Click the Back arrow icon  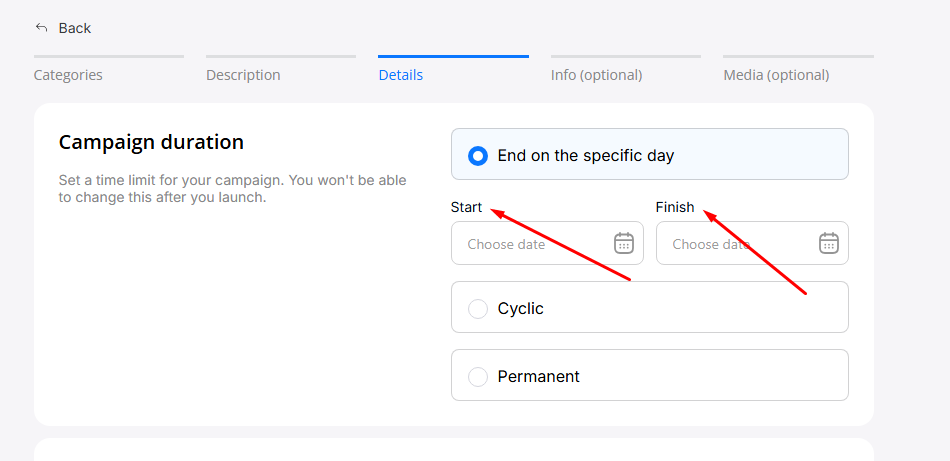[x=41, y=28]
